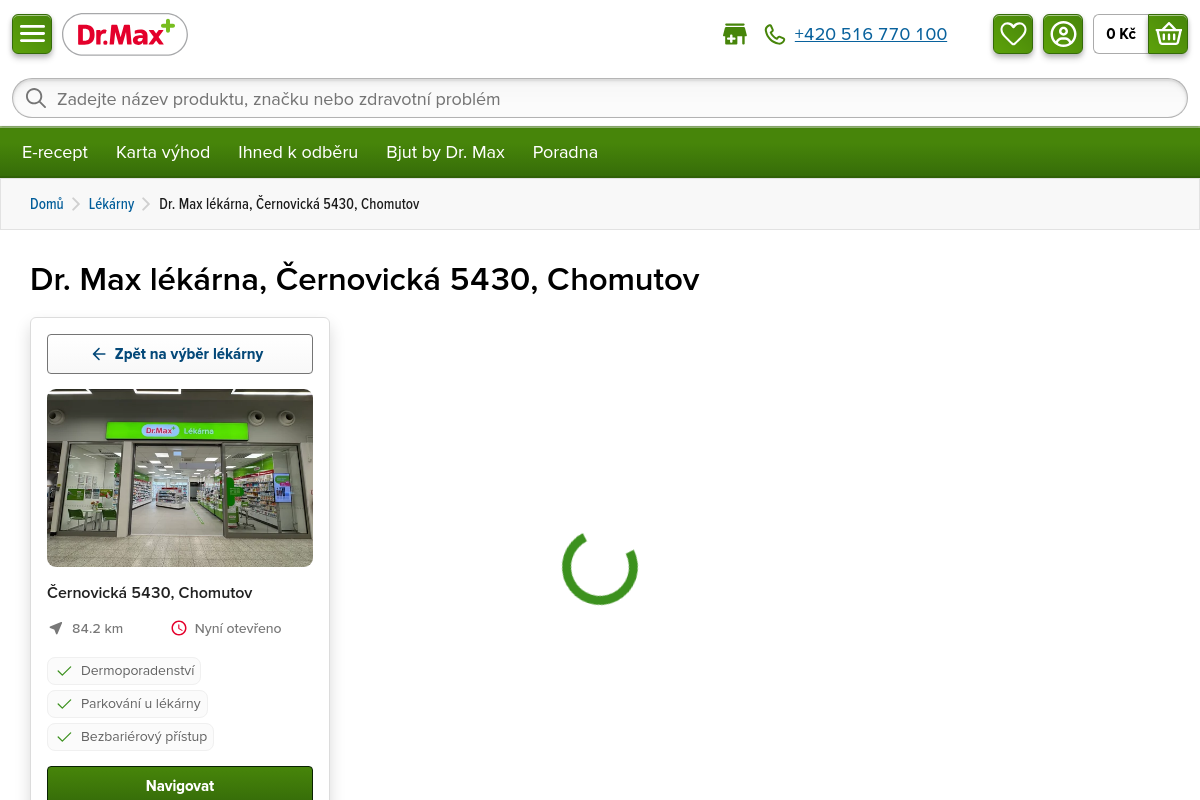This screenshot has width=1200, height=800.
Task: Open the user account icon
Action: pyautogui.click(x=1063, y=34)
